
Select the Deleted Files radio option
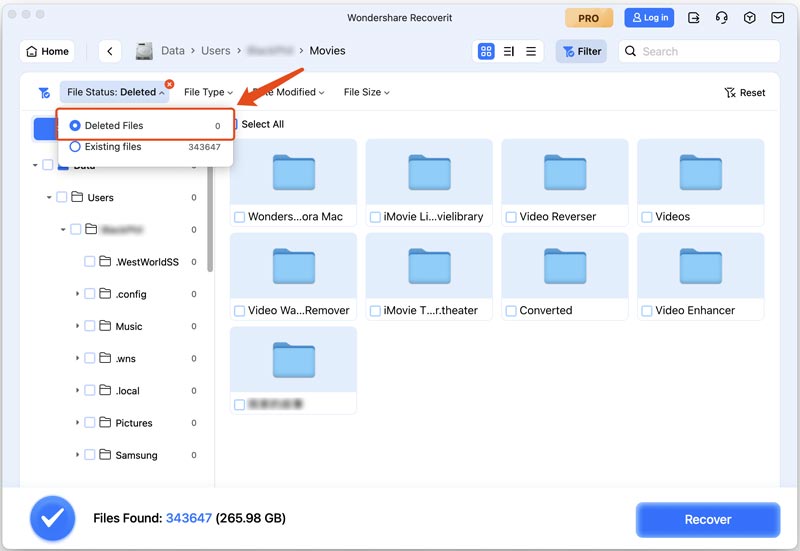pos(75,126)
